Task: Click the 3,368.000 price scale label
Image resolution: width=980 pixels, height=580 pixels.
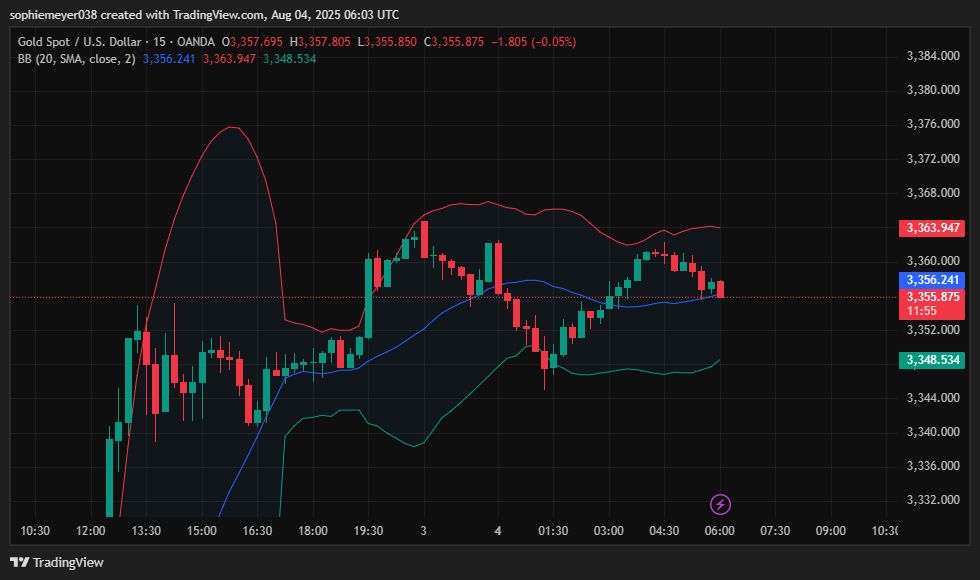Action: pyautogui.click(x=933, y=192)
